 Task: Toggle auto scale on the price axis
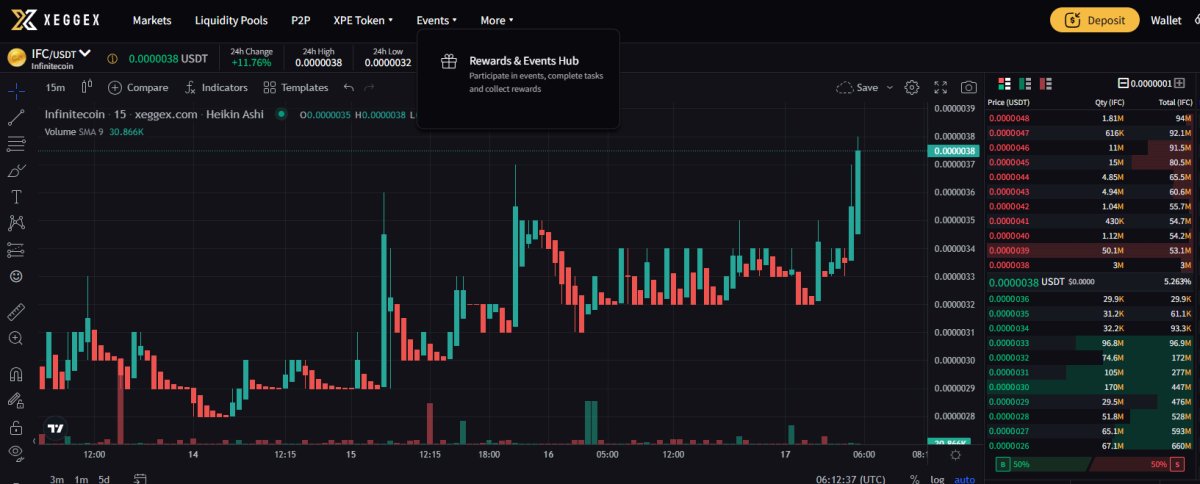964,479
